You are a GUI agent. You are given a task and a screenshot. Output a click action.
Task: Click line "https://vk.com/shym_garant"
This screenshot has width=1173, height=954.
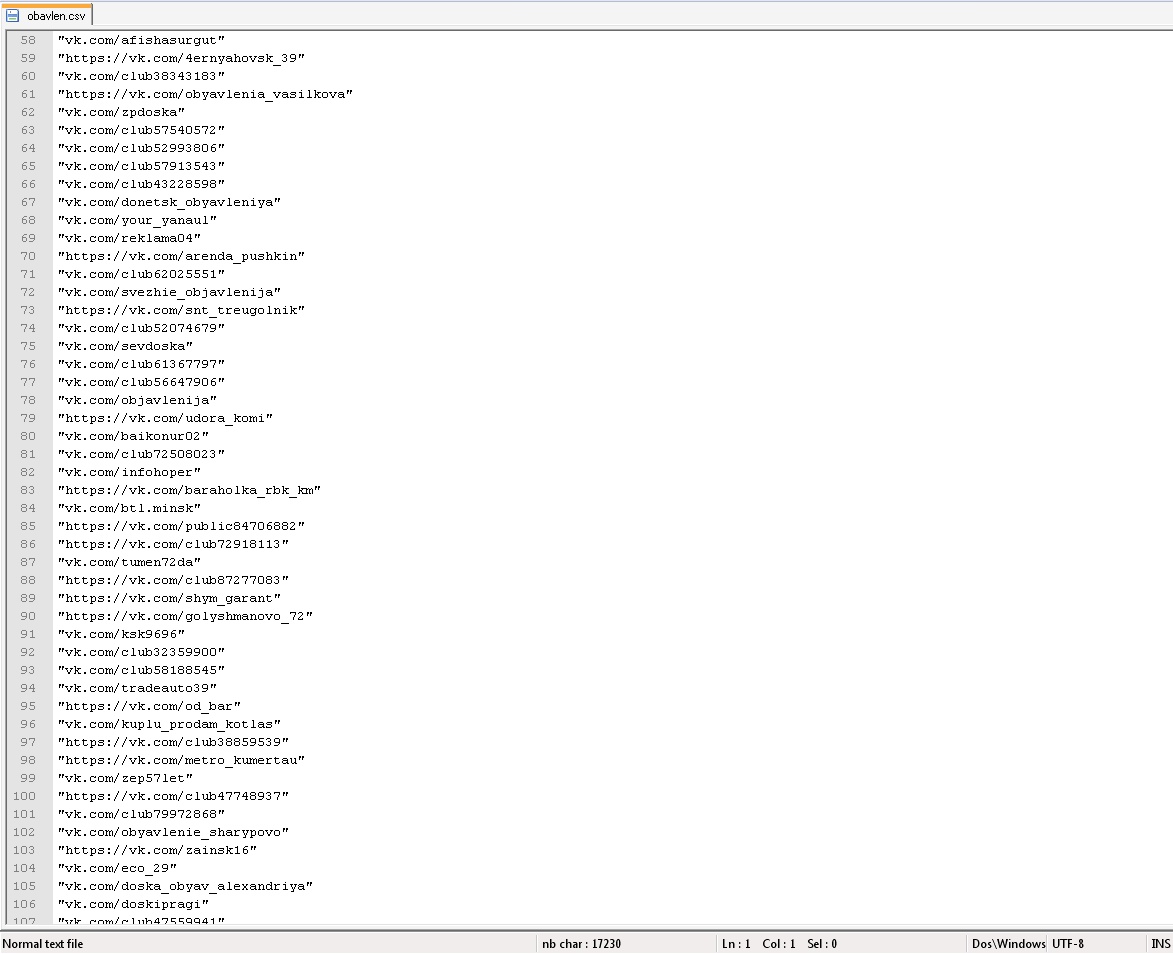coord(169,598)
